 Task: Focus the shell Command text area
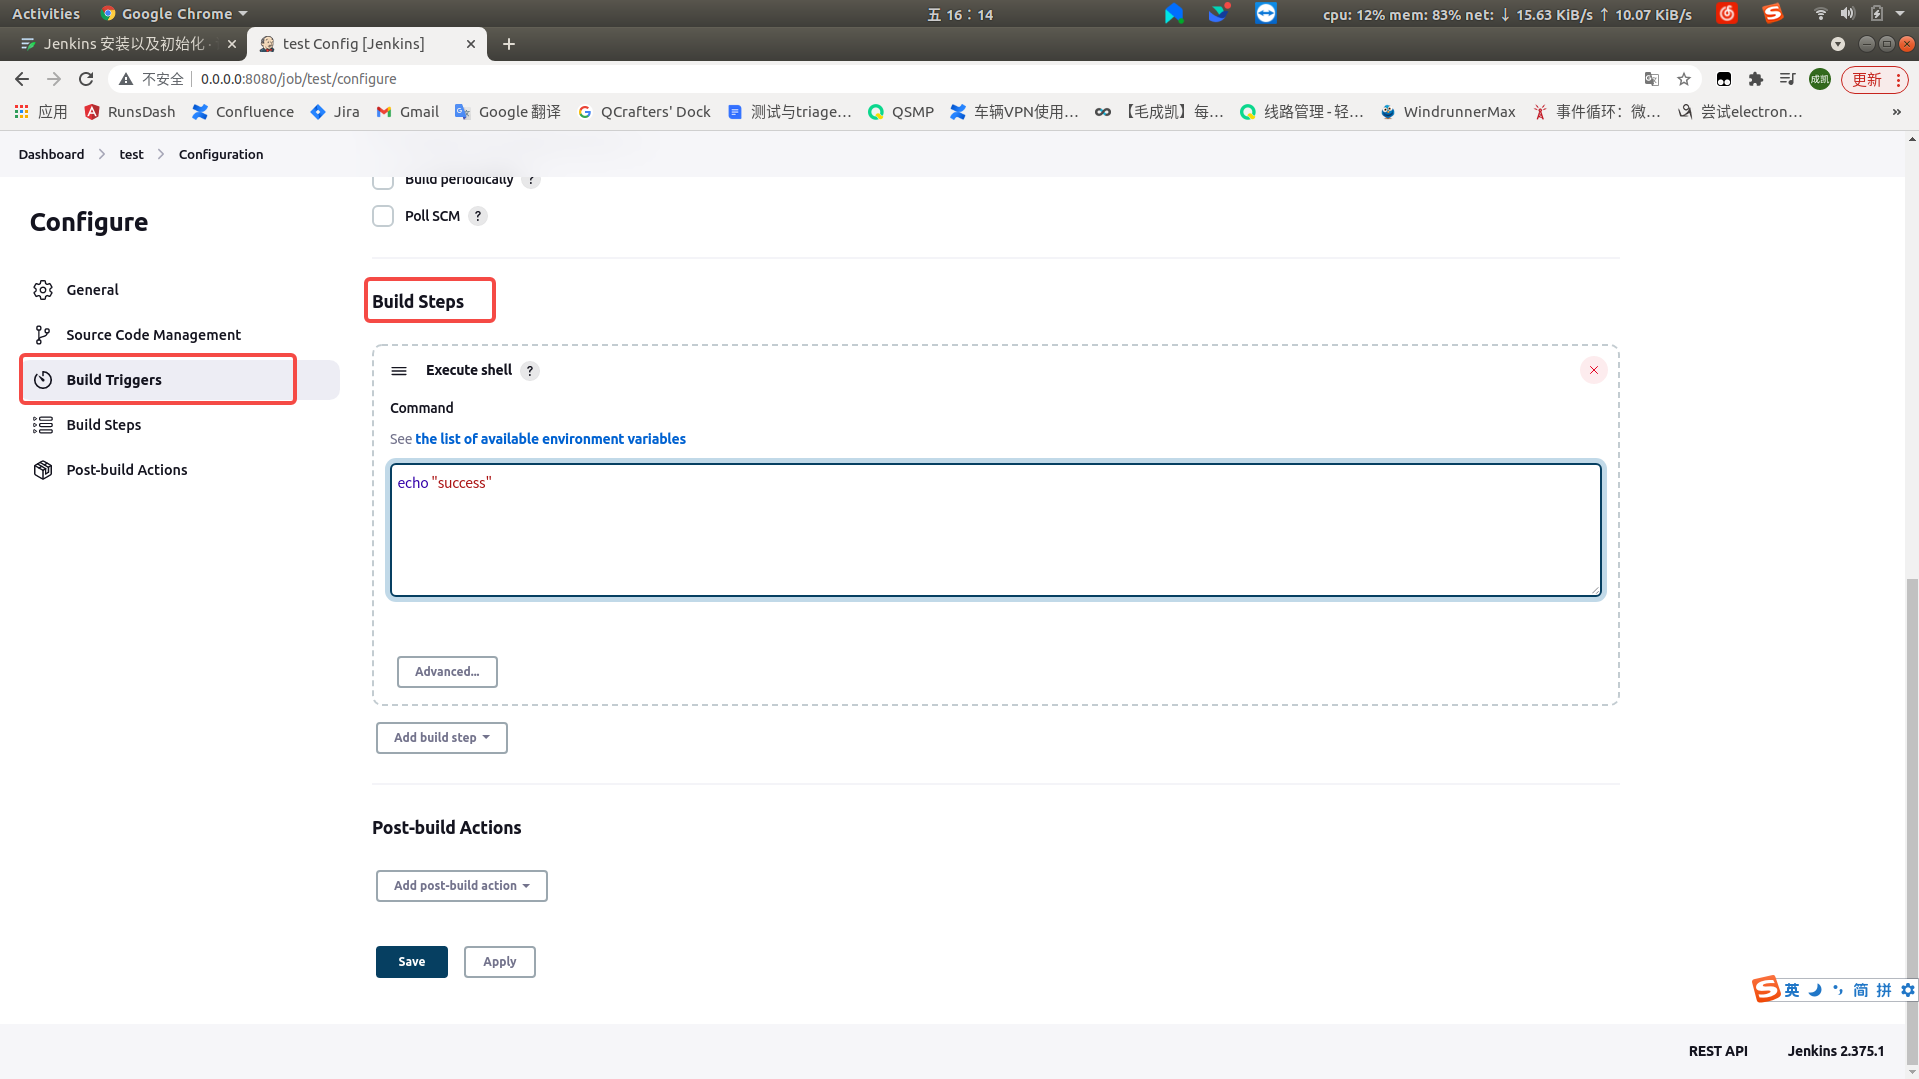tap(995, 530)
